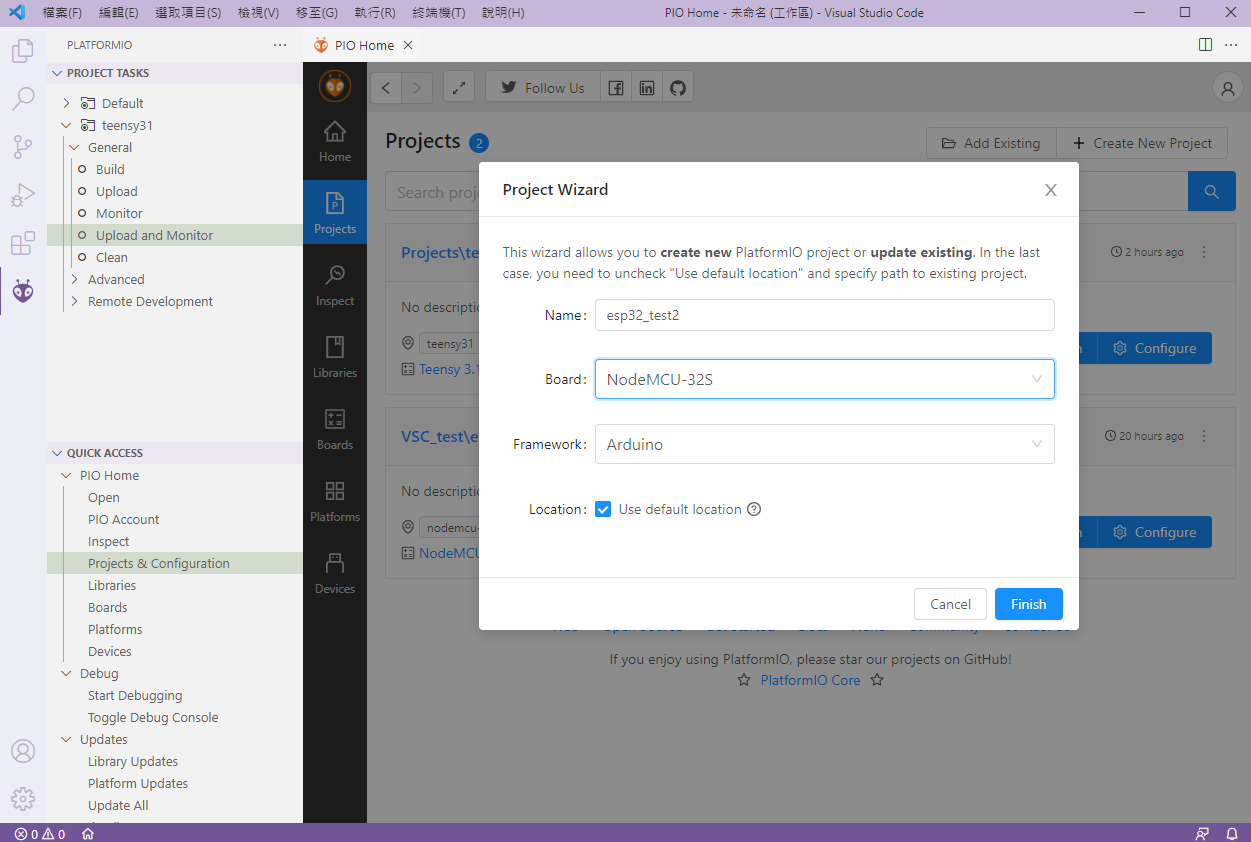Run the Clean task under General

click(x=175, y=257)
